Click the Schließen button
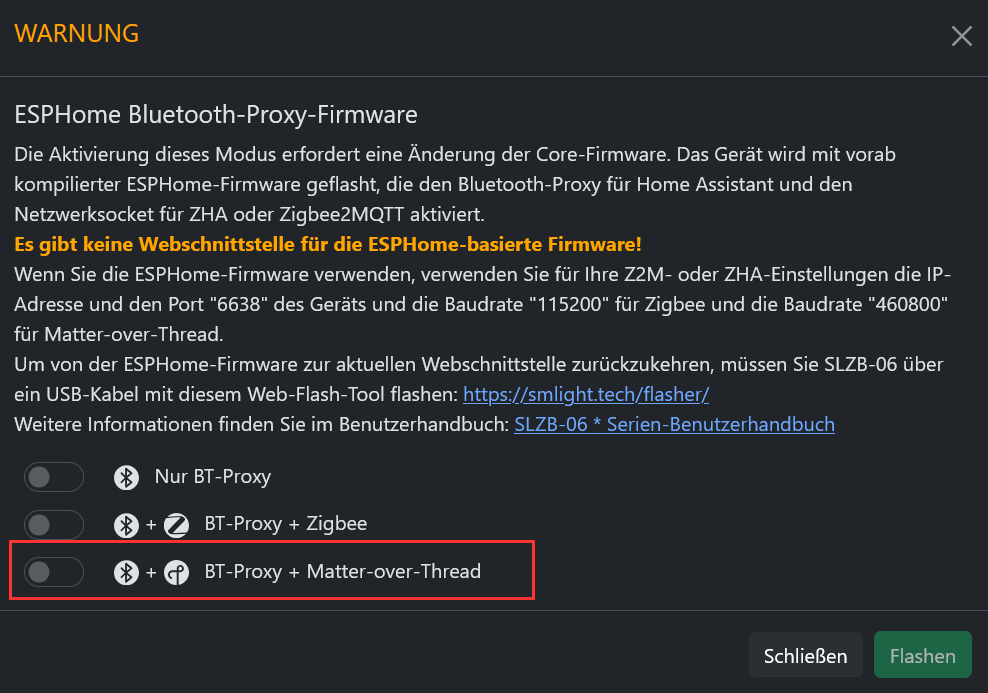Screen dimensions: 988x693 click(x=805, y=655)
